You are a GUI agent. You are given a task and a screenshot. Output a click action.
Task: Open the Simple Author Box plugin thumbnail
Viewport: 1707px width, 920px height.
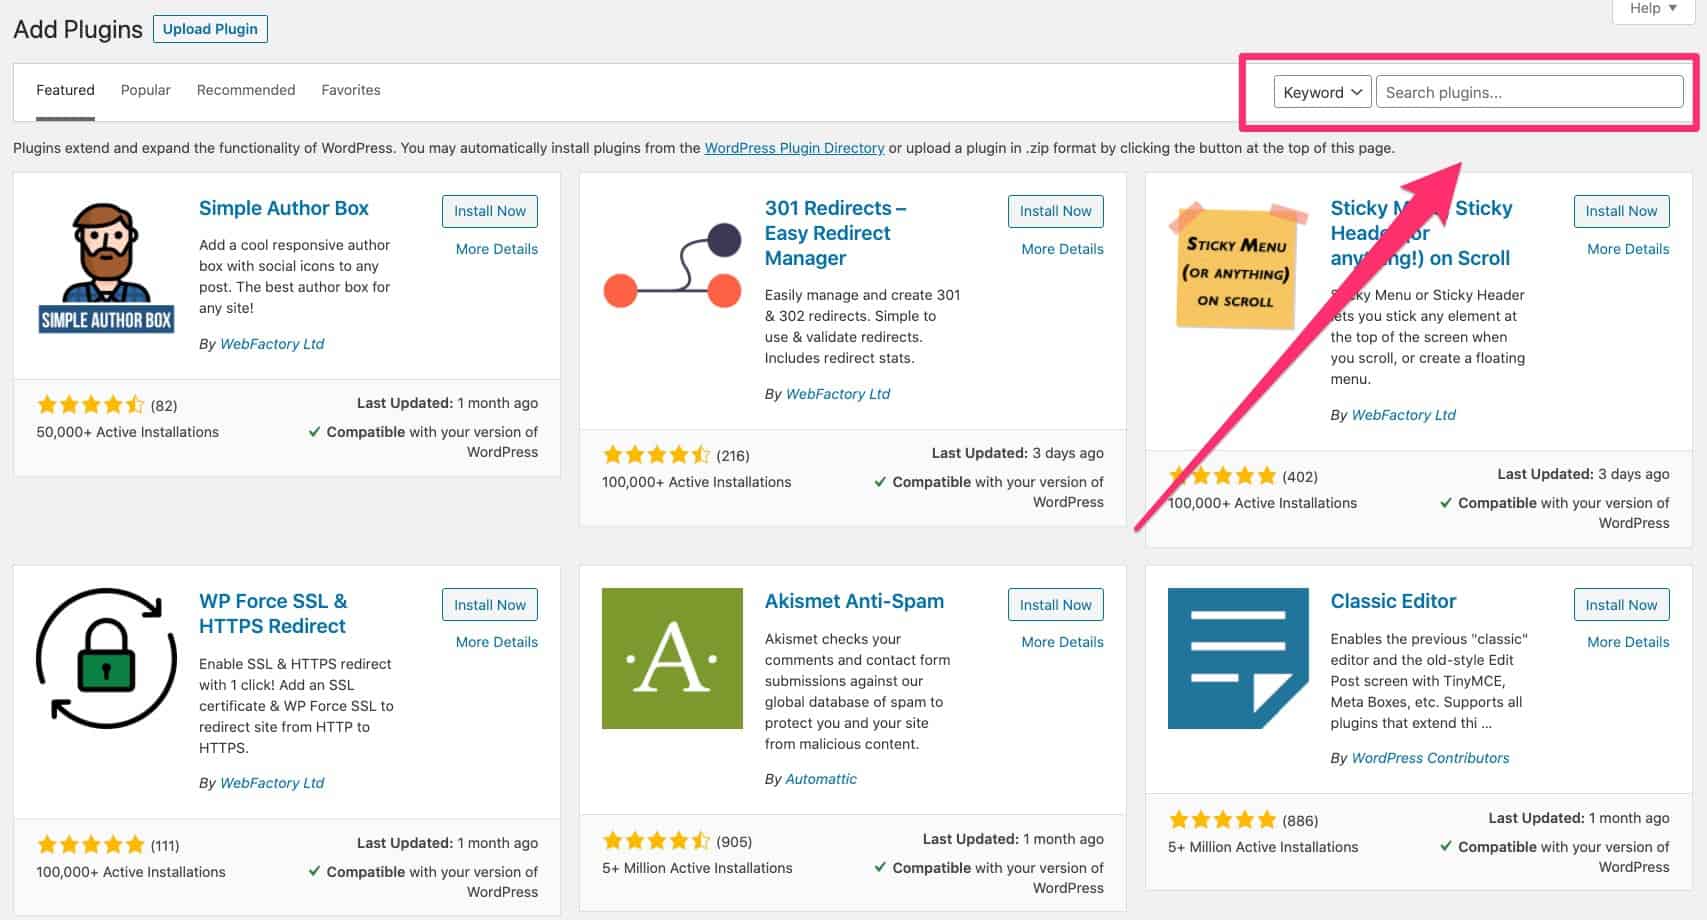[106, 267]
